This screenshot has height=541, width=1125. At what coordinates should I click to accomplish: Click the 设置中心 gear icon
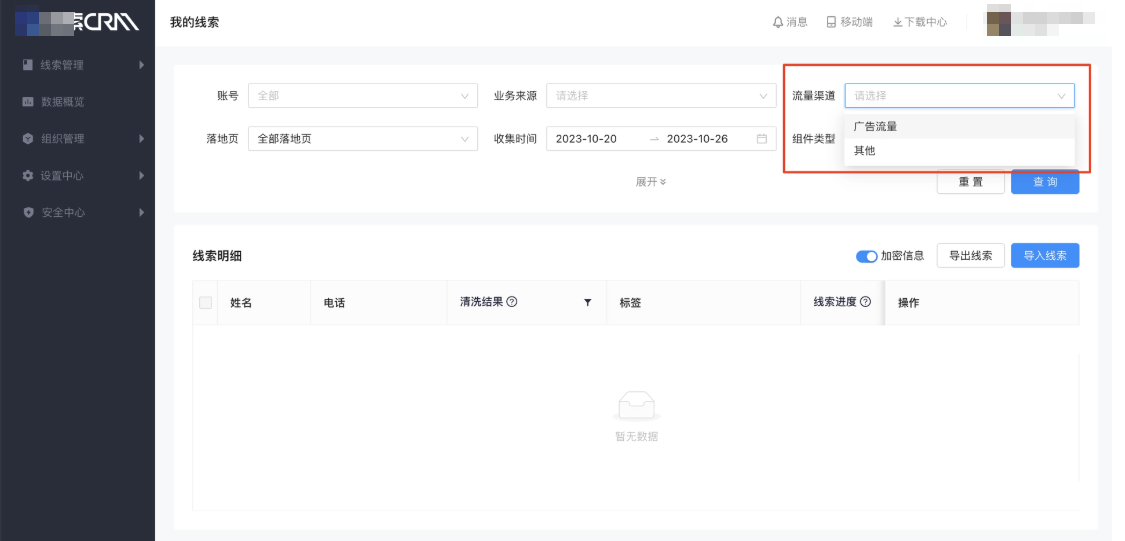(28, 176)
